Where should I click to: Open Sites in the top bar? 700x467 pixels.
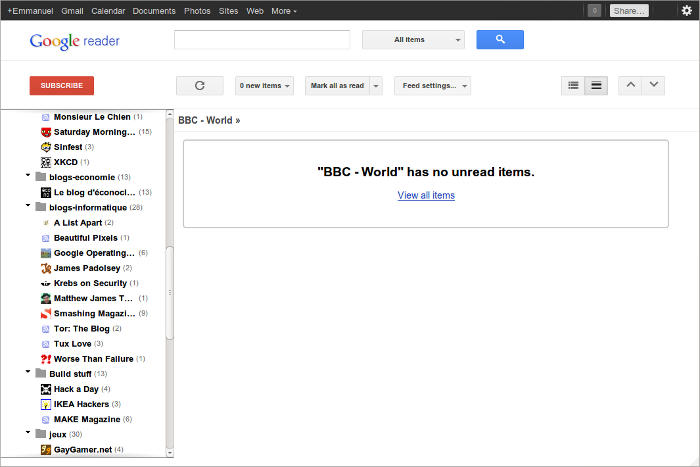228,11
